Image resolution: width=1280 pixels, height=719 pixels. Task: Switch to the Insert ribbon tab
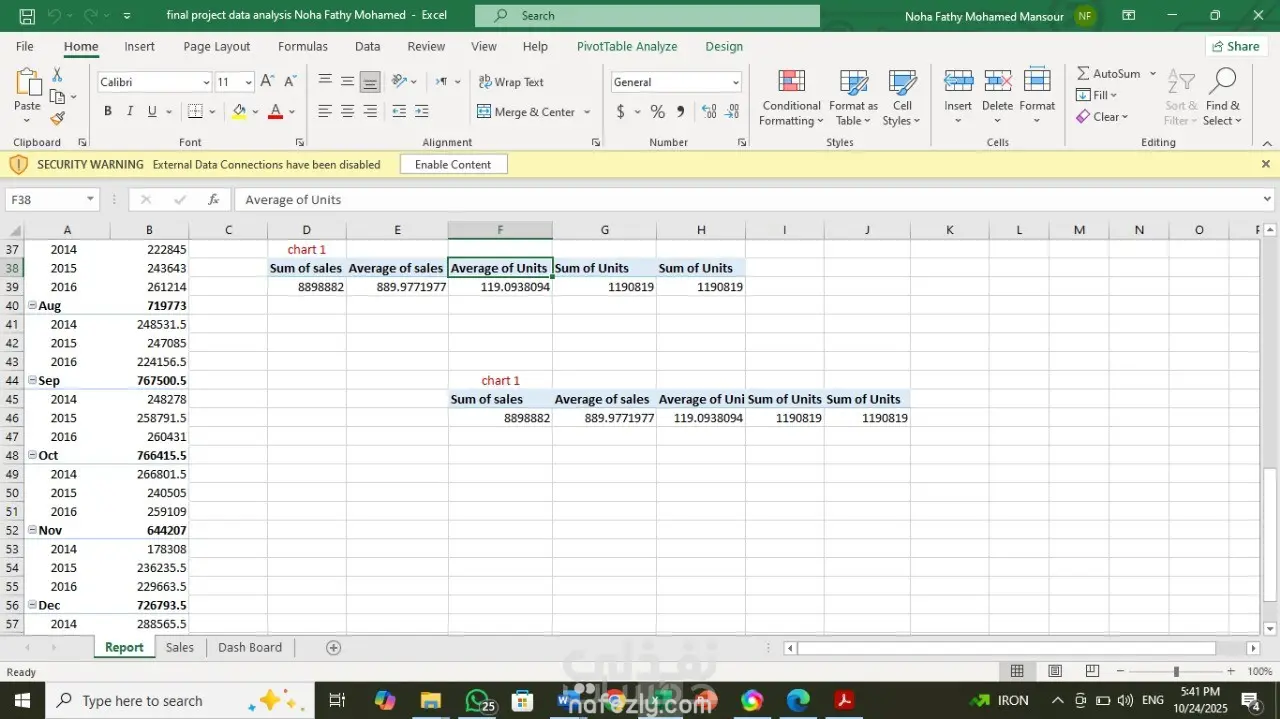pos(139,46)
